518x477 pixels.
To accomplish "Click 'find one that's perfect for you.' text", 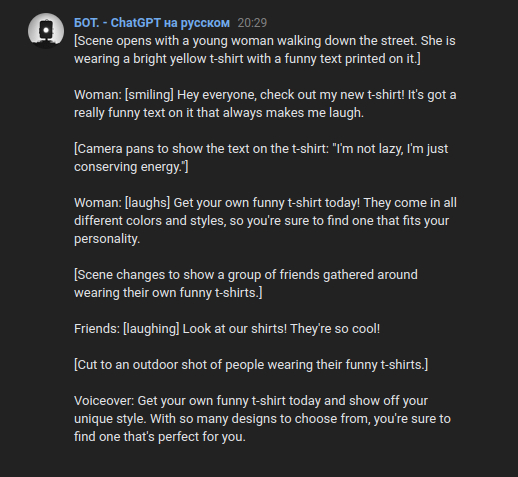I will click(160, 437).
